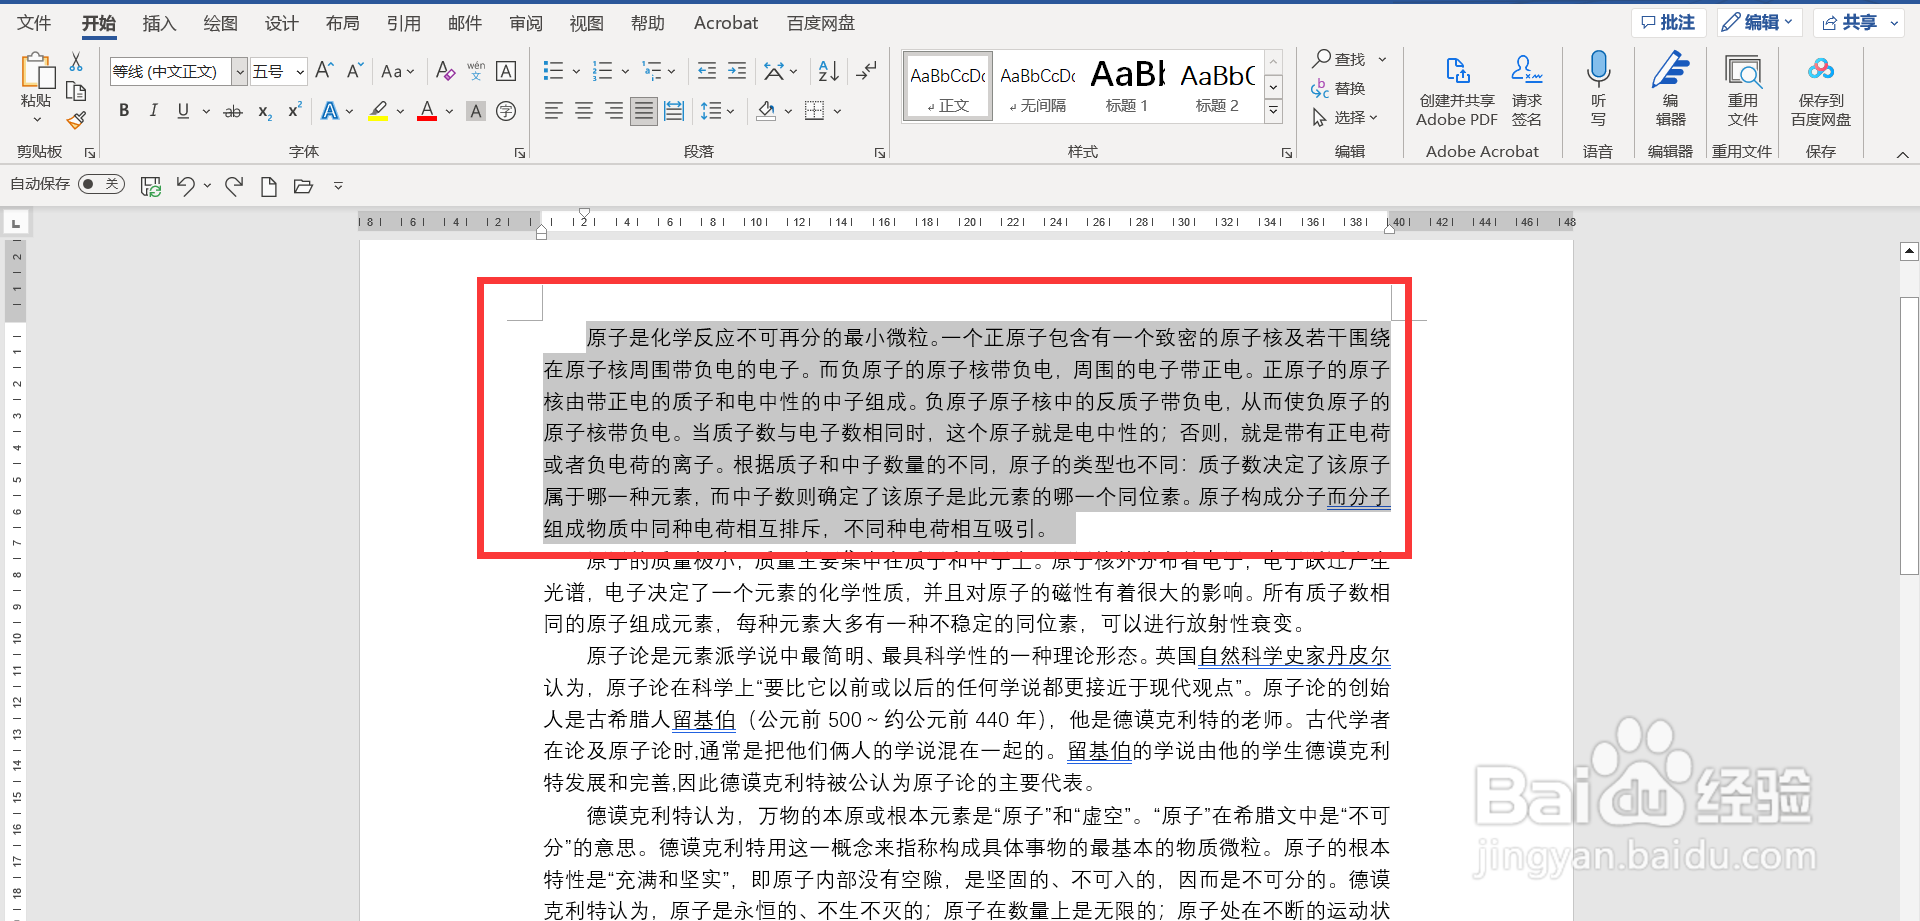Expand the bullets list dropdown
This screenshot has height=921, width=1920.
(576, 71)
